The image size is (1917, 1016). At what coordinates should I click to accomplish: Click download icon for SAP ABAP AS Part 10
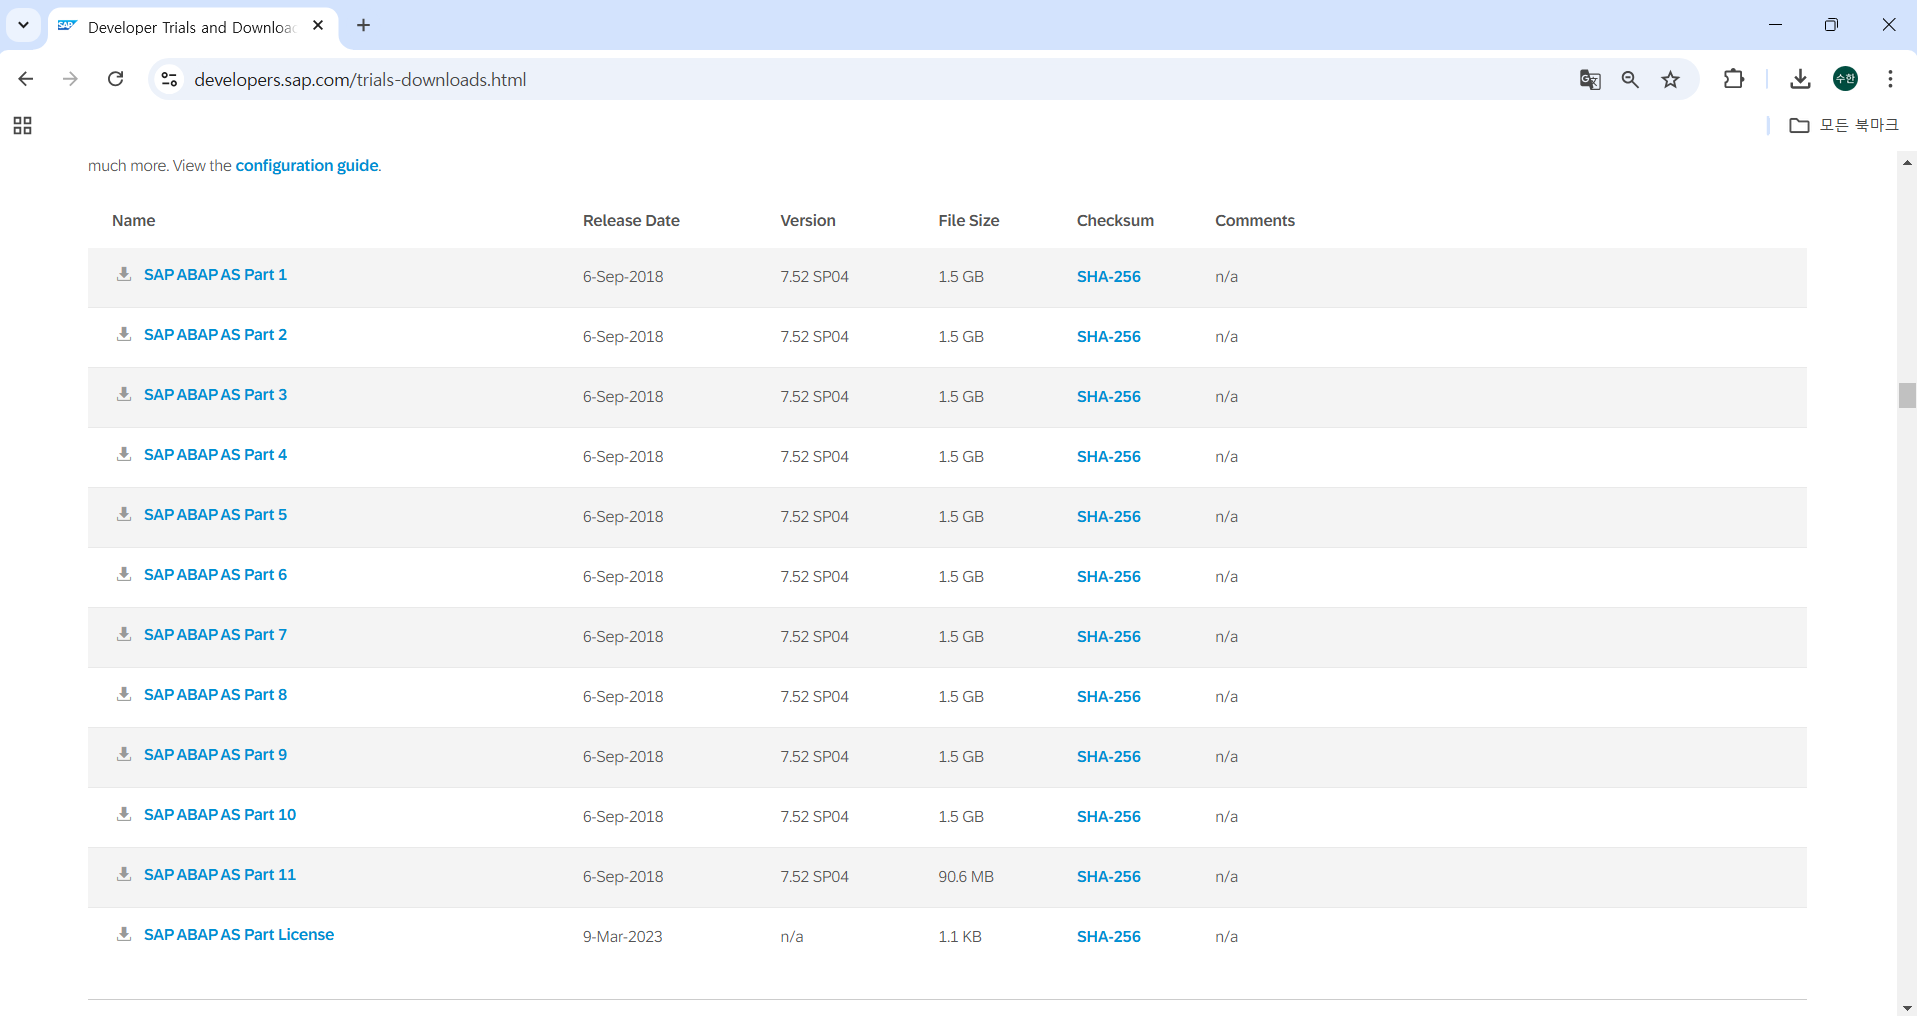pos(124,814)
